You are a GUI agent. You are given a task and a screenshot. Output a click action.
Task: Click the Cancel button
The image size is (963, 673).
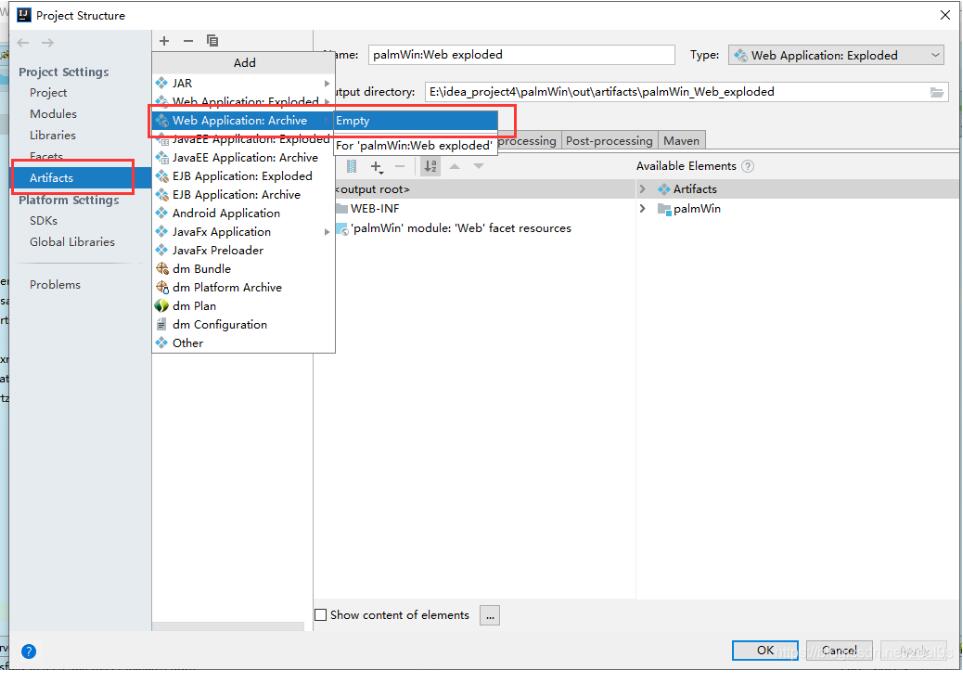(x=839, y=651)
